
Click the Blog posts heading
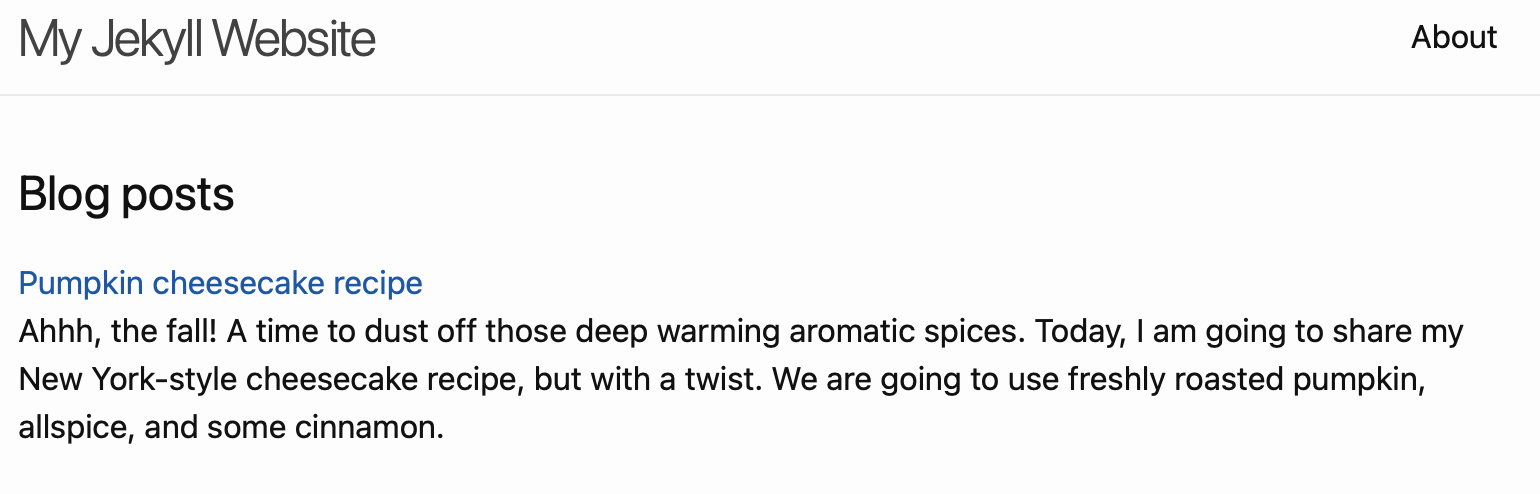click(127, 194)
